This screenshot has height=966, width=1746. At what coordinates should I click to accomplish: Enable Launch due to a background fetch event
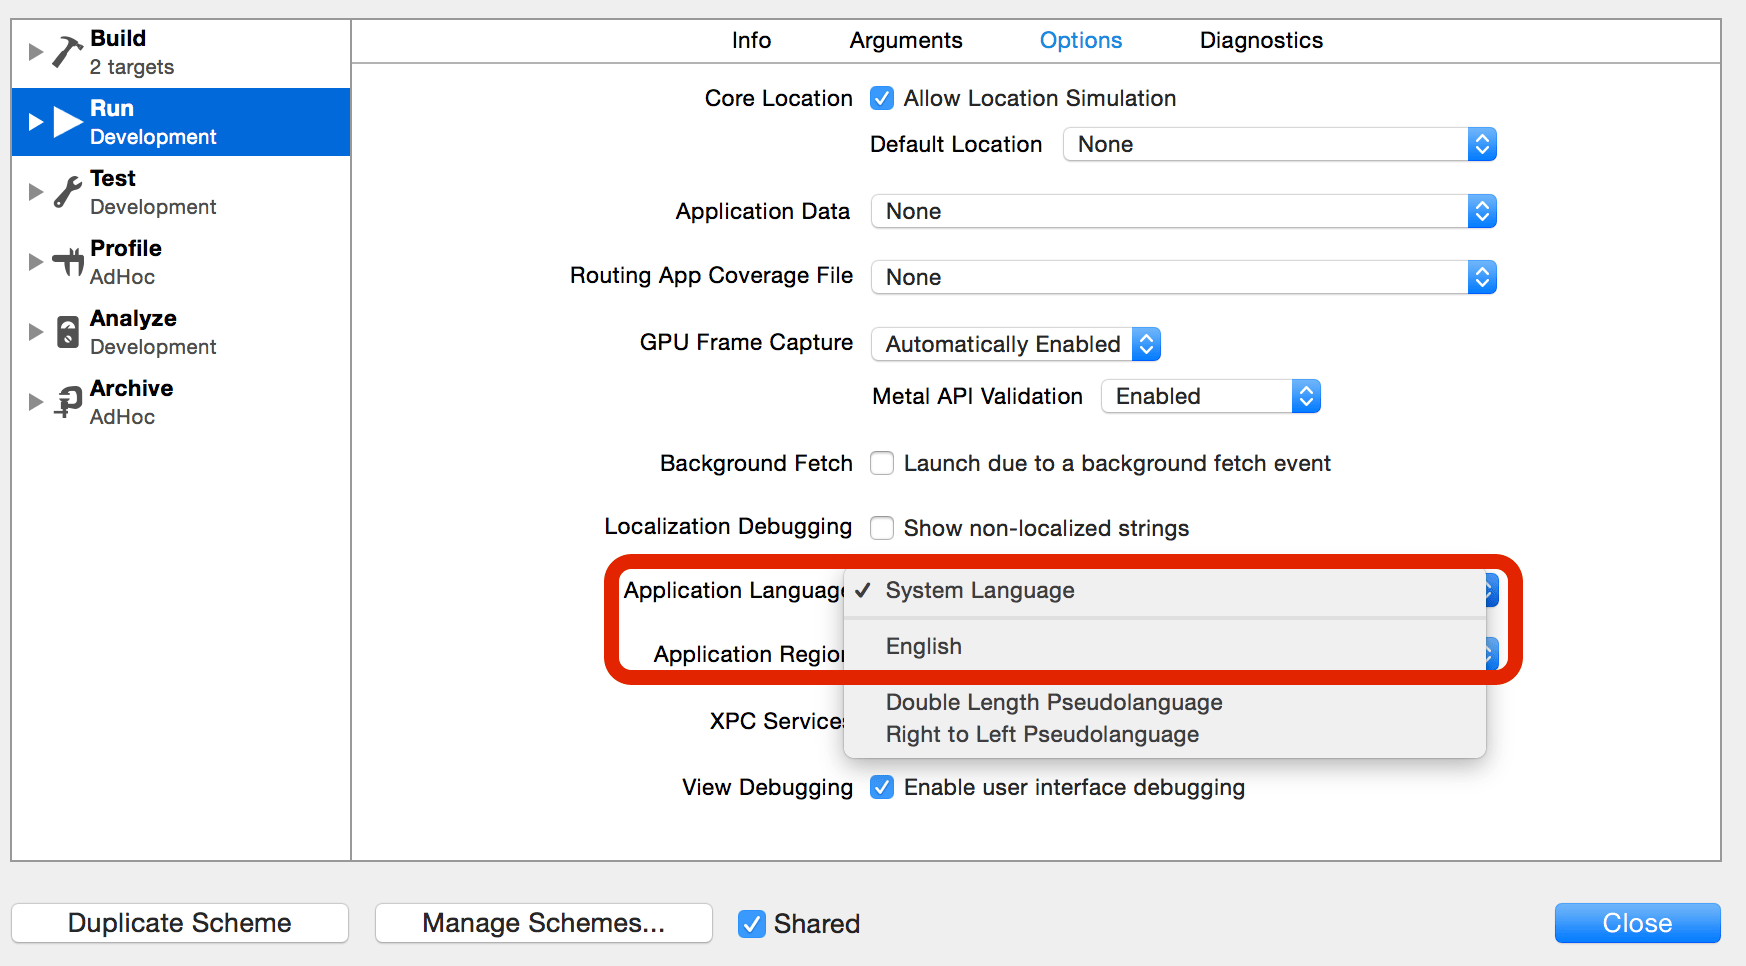881,463
